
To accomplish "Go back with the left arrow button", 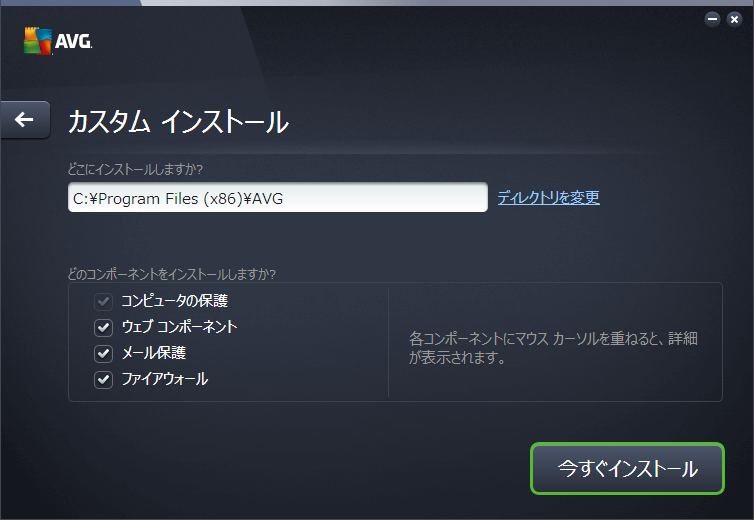I will (x=25, y=120).
